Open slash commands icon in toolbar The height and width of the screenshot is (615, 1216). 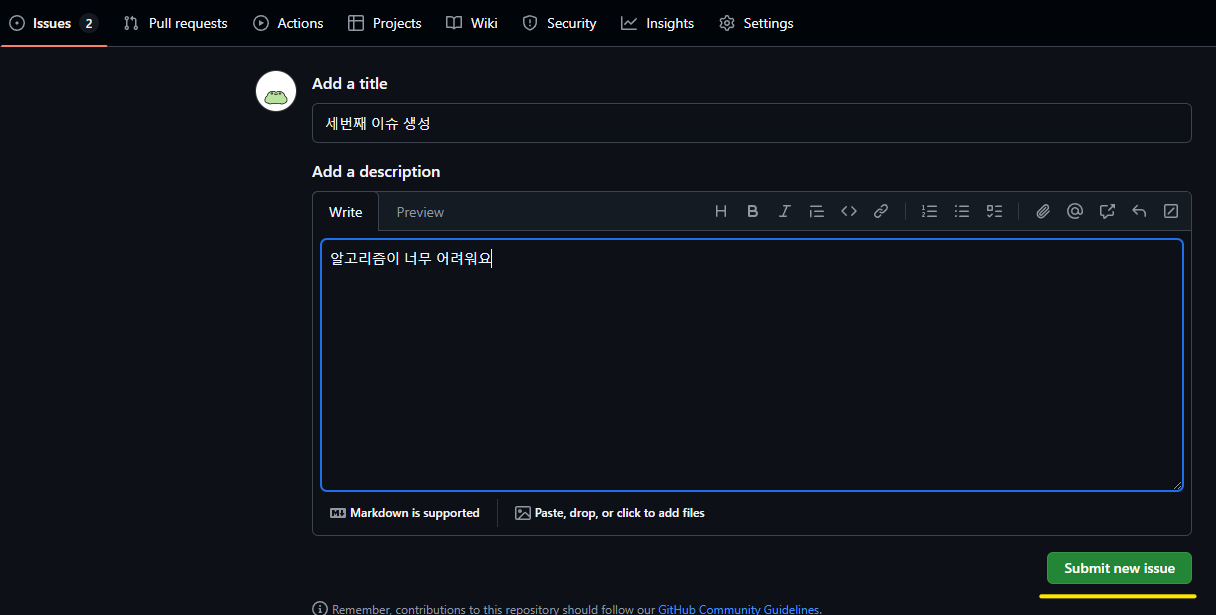point(1170,211)
